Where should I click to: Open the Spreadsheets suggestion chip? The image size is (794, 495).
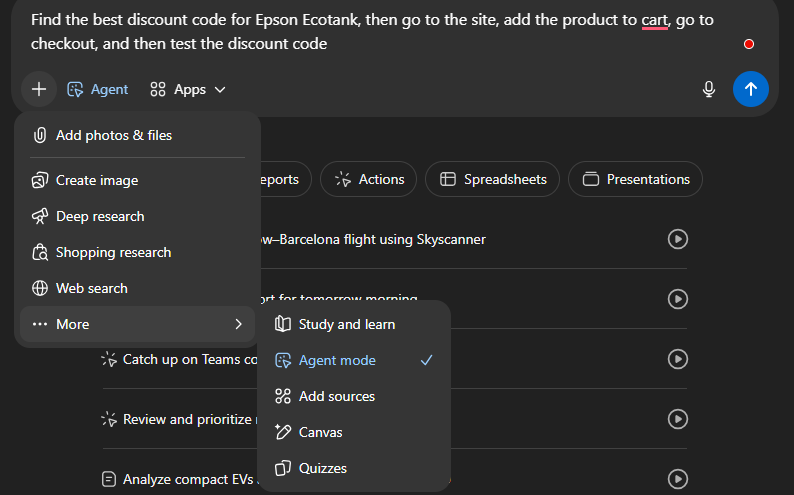(x=492, y=179)
